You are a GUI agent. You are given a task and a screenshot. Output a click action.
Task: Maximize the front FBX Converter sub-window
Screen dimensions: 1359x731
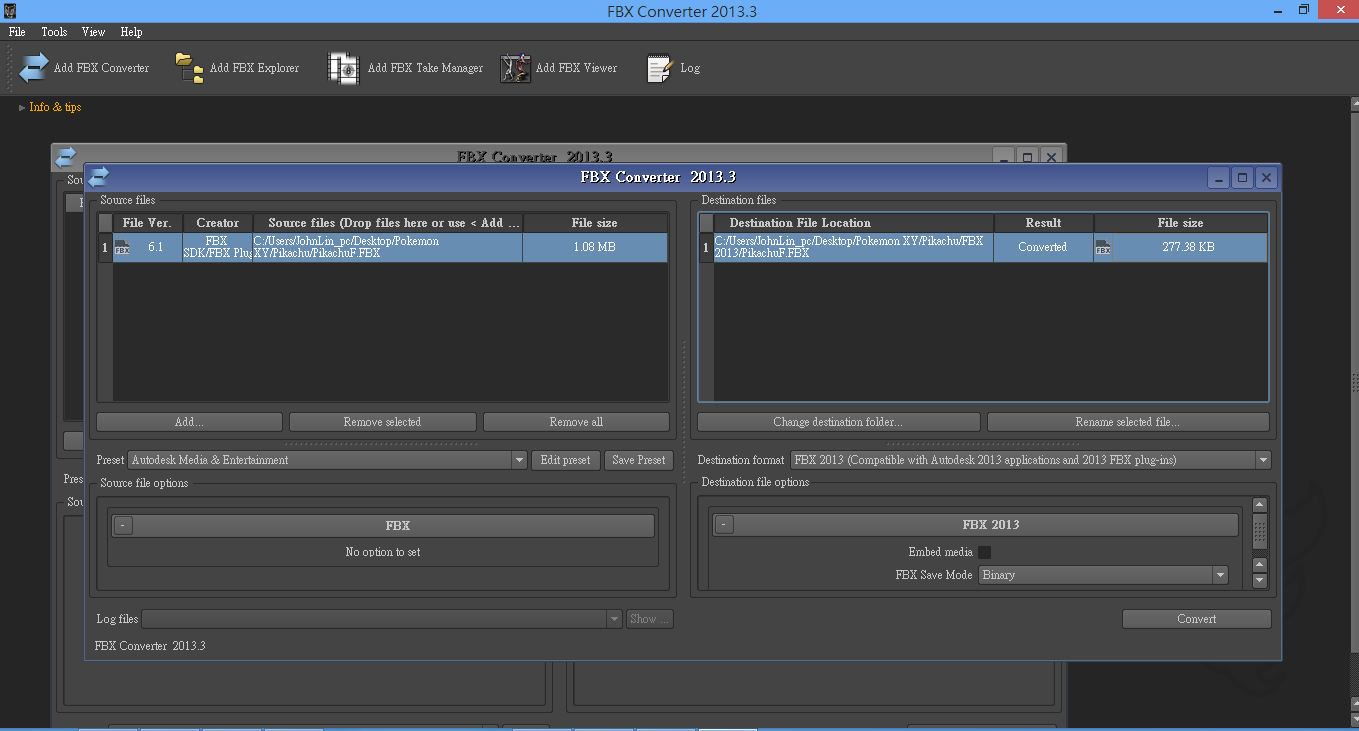click(1242, 178)
